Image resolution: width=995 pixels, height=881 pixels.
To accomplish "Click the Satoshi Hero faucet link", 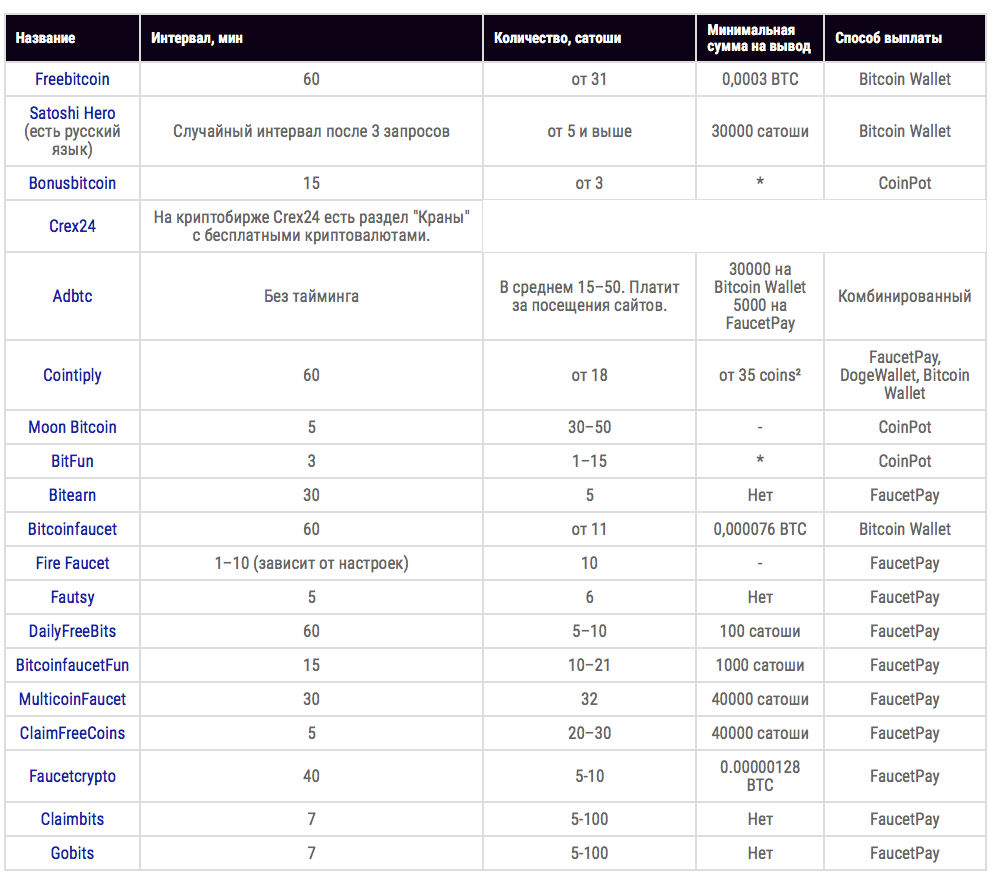I will (x=72, y=113).
